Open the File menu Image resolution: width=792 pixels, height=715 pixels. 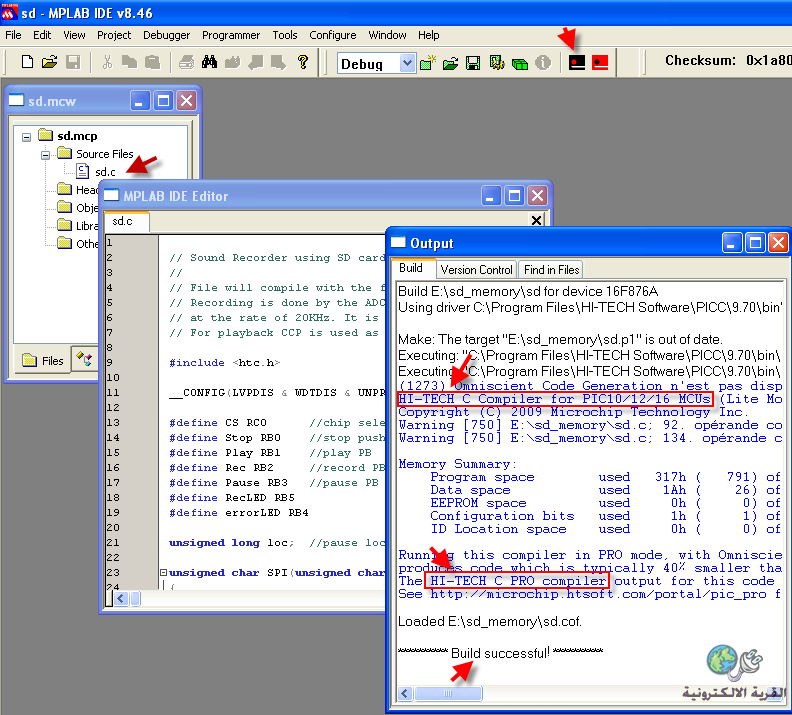point(13,35)
